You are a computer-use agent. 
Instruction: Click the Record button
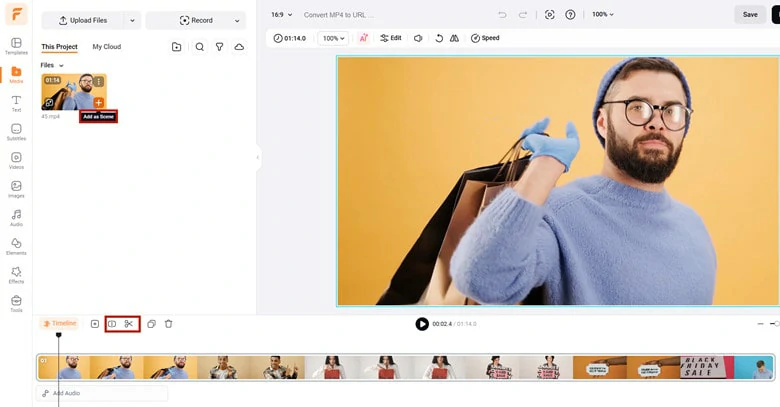coord(195,20)
